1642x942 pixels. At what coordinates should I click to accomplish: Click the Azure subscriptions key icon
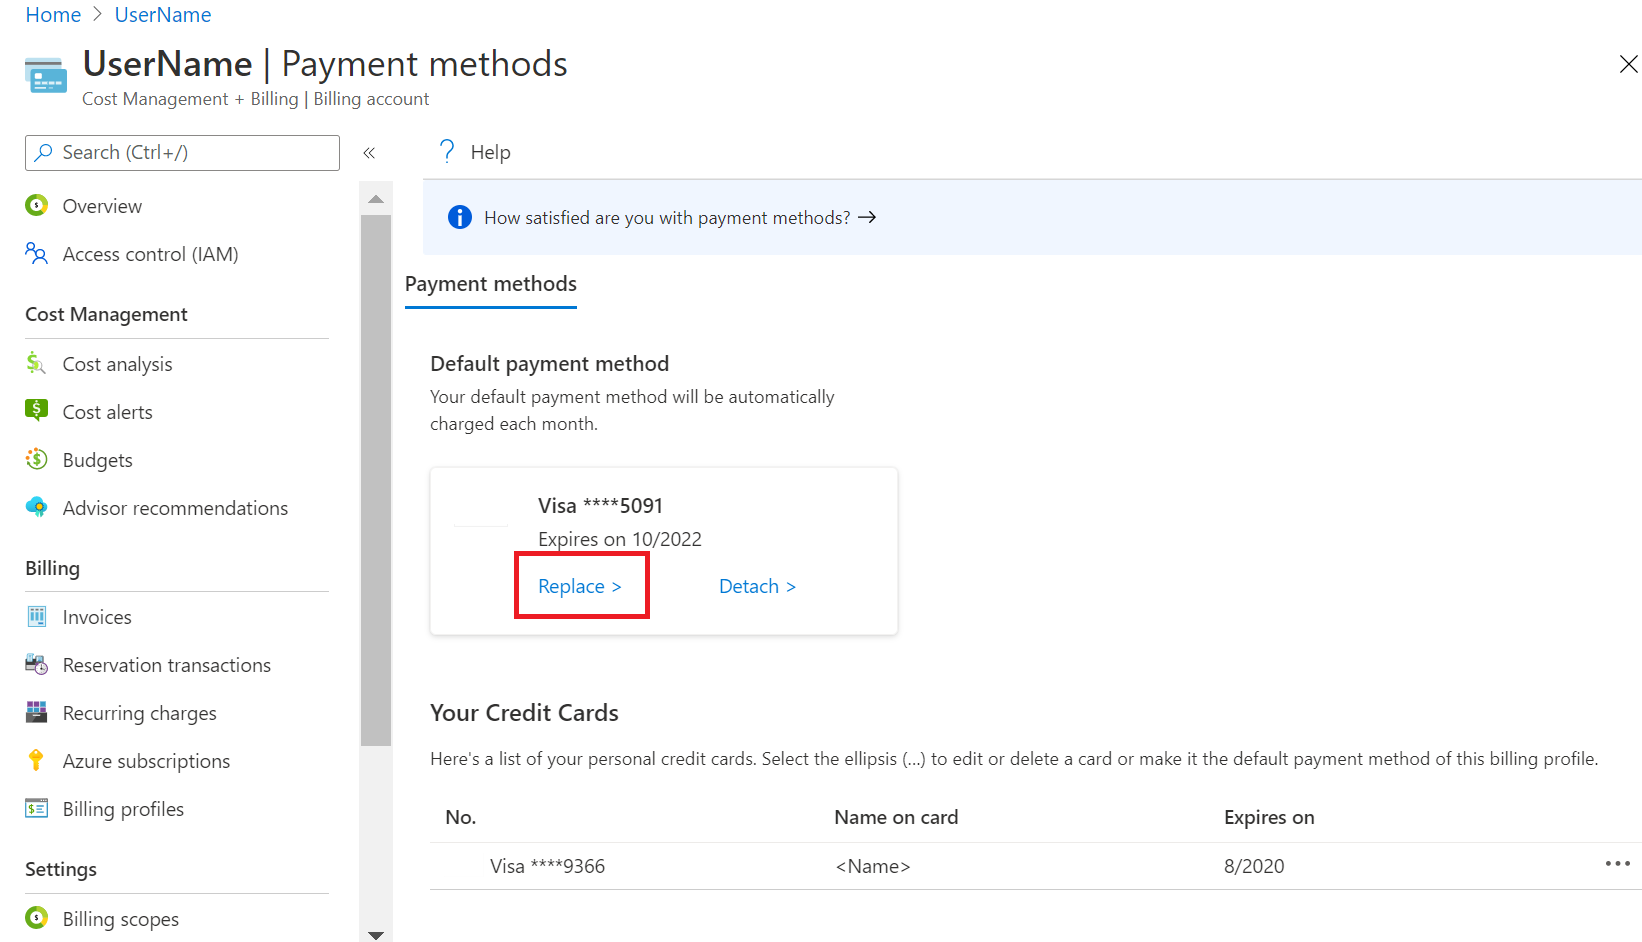point(36,760)
